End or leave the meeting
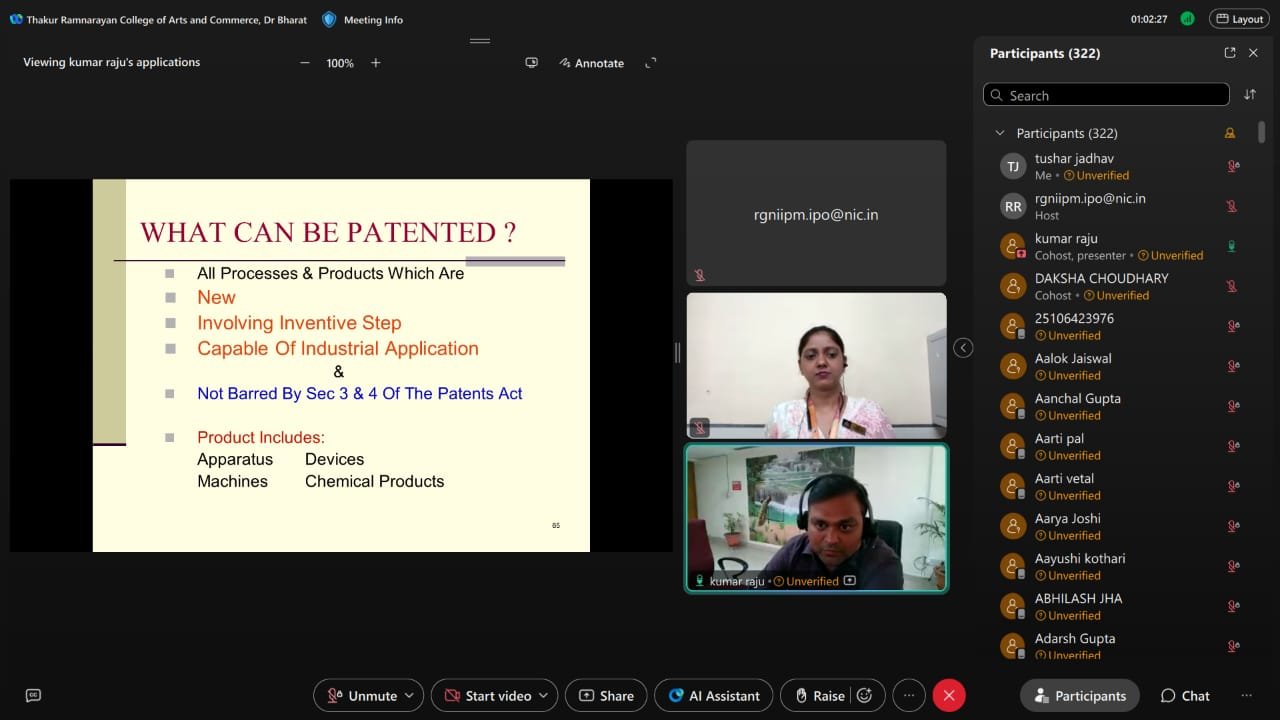1280x720 pixels. (949, 696)
